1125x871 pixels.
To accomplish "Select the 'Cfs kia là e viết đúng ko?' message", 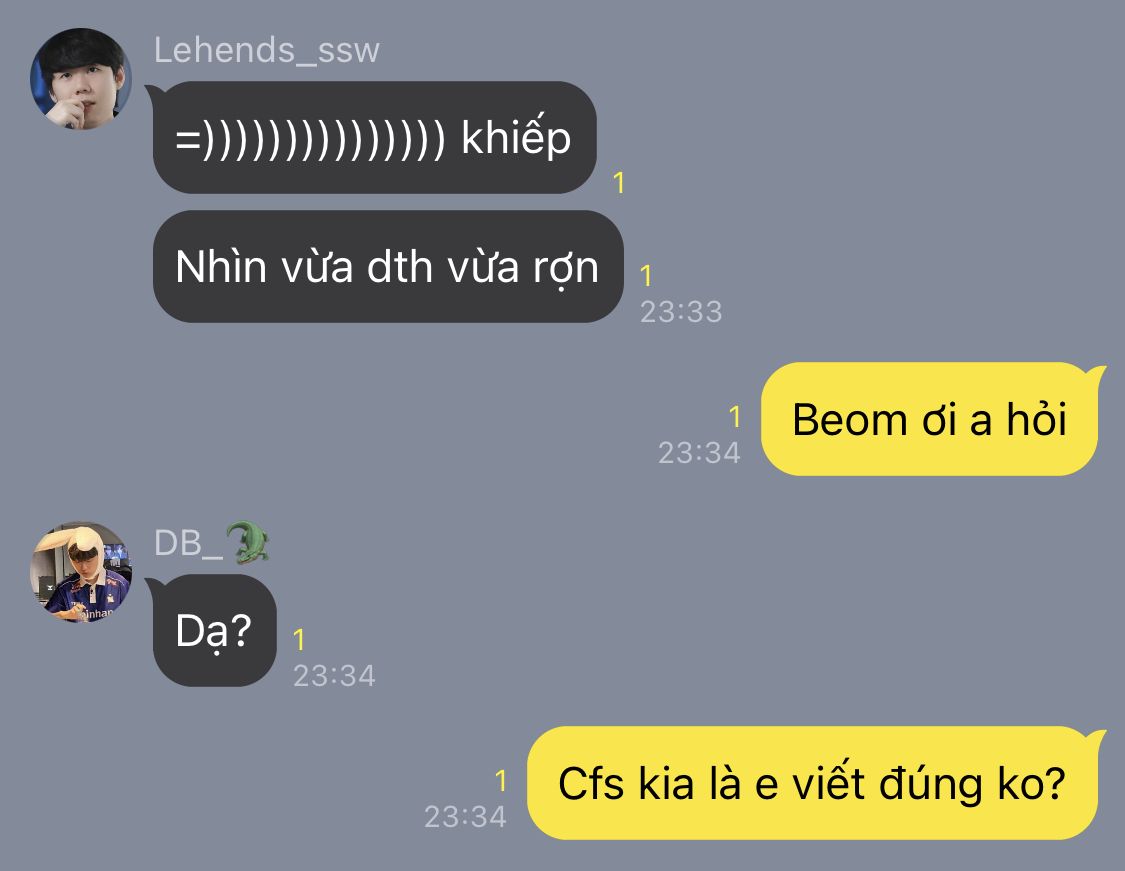I will coord(815,783).
